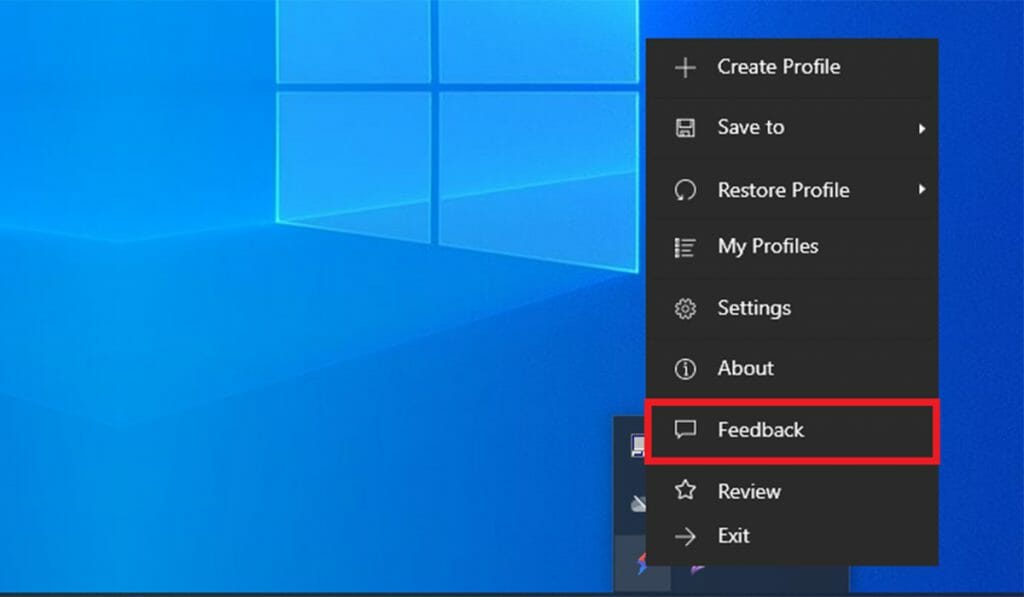Image resolution: width=1024 pixels, height=597 pixels.
Task: Click the plus icon beside Create Profile
Action: (685, 68)
